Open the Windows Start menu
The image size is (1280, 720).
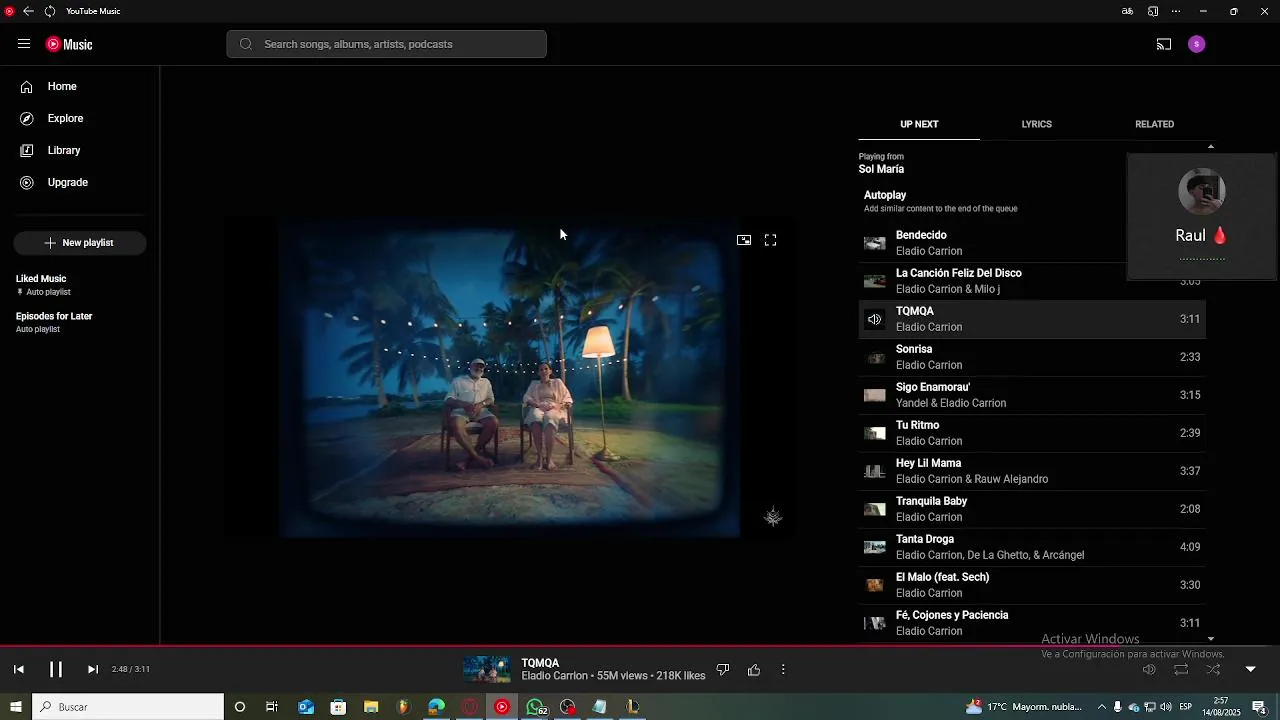coord(16,707)
